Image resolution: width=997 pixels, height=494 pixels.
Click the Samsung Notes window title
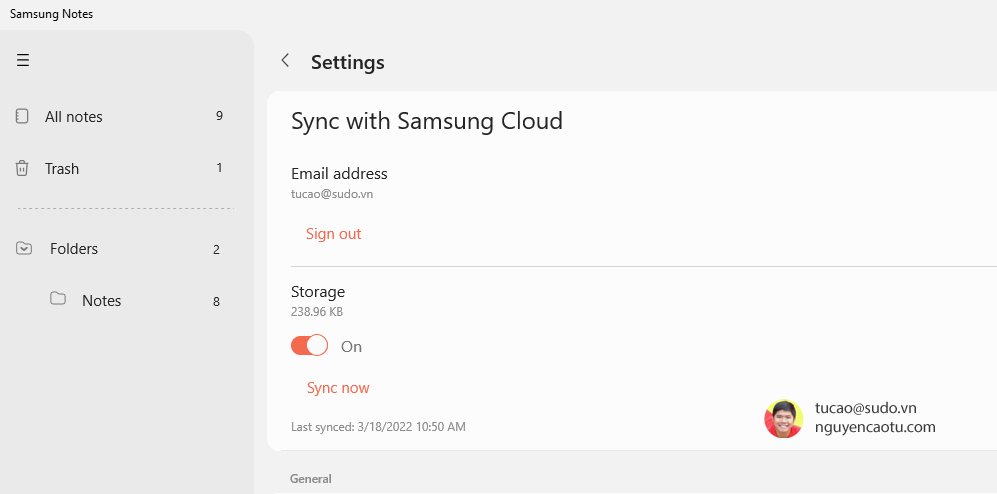pyautogui.click(x=51, y=14)
